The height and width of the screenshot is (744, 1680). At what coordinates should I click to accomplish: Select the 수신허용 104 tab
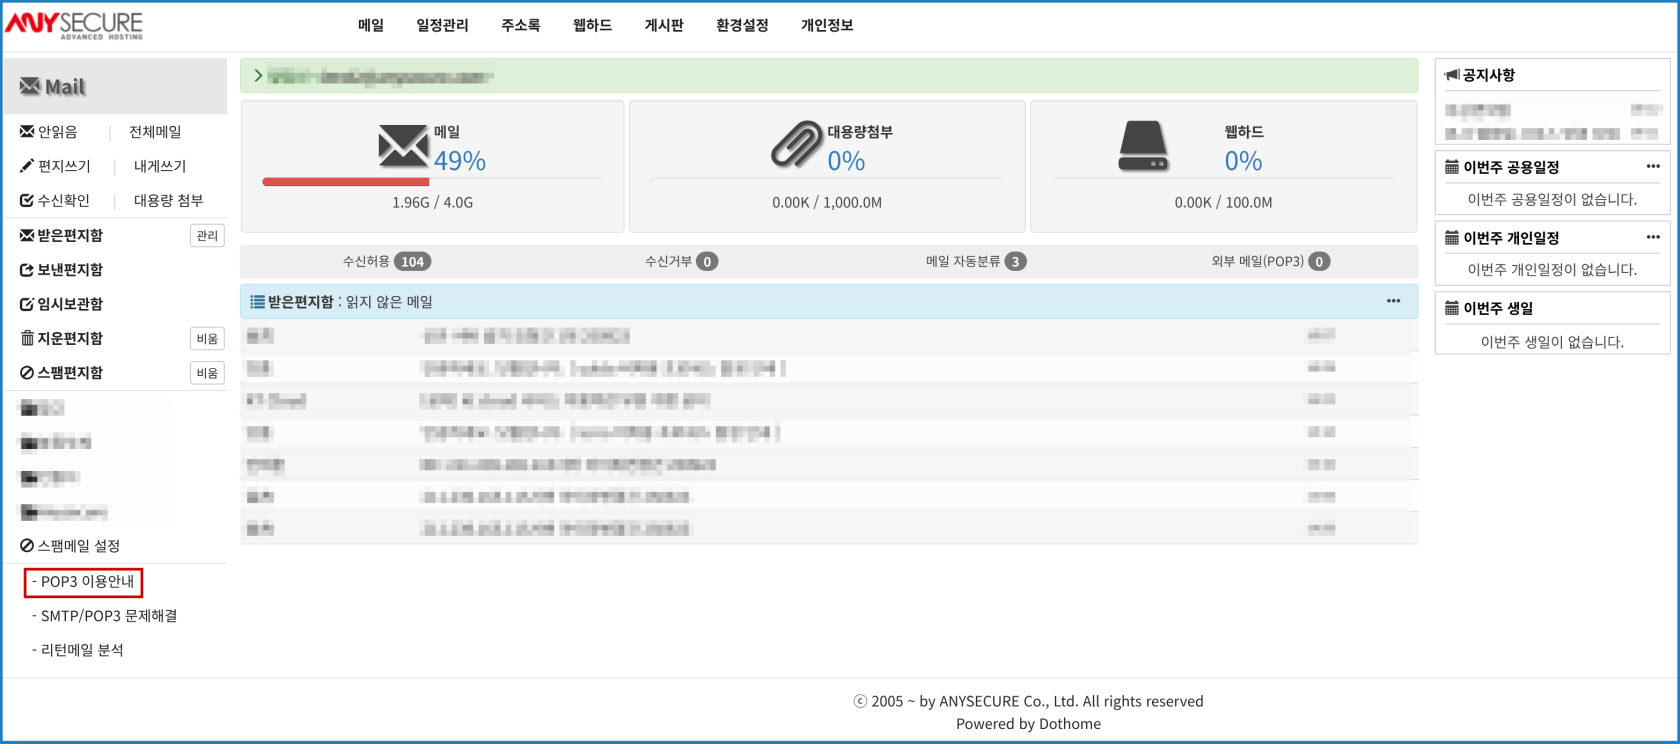coord(387,262)
